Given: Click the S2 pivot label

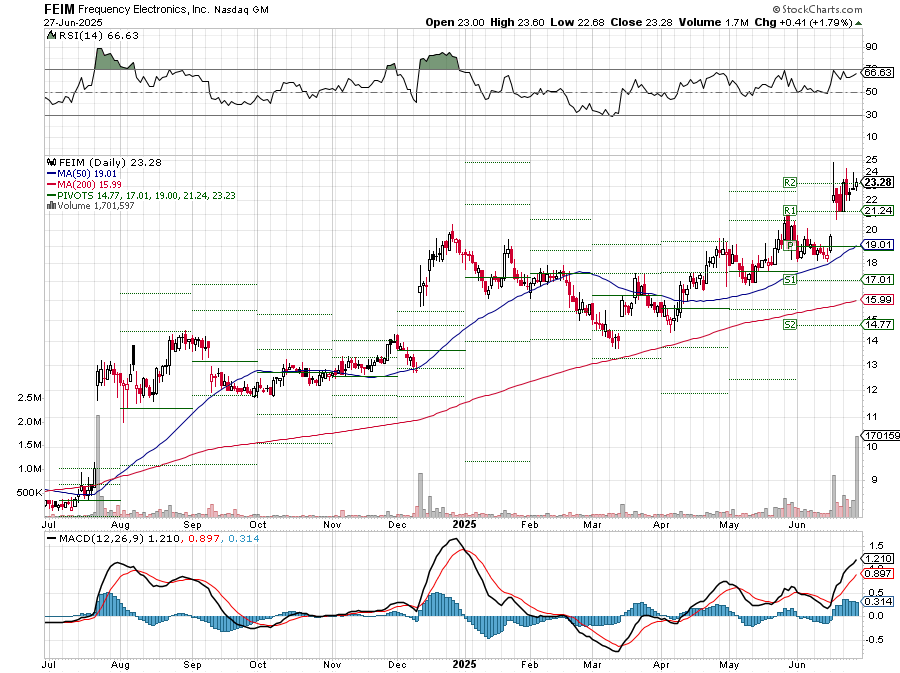Looking at the screenshot, I should 790,325.
